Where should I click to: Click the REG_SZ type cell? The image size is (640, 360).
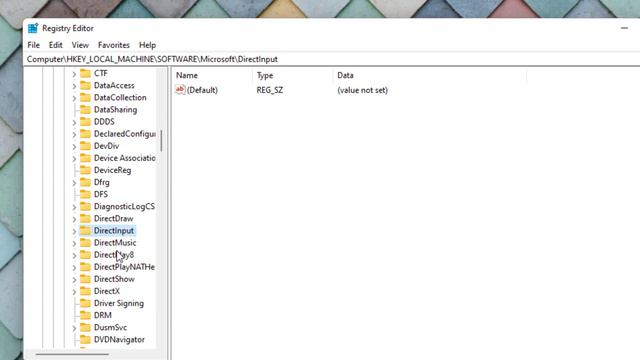pyautogui.click(x=269, y=90)
